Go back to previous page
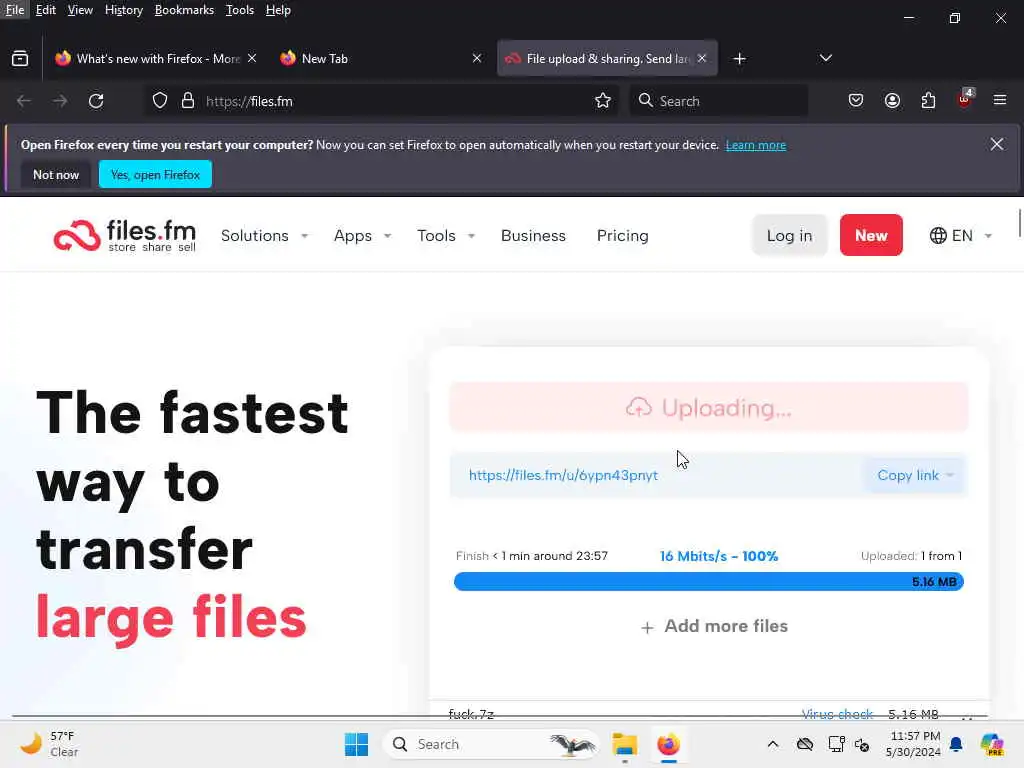This screenshot has width=1024, height=768. click(x=24, y=101)
